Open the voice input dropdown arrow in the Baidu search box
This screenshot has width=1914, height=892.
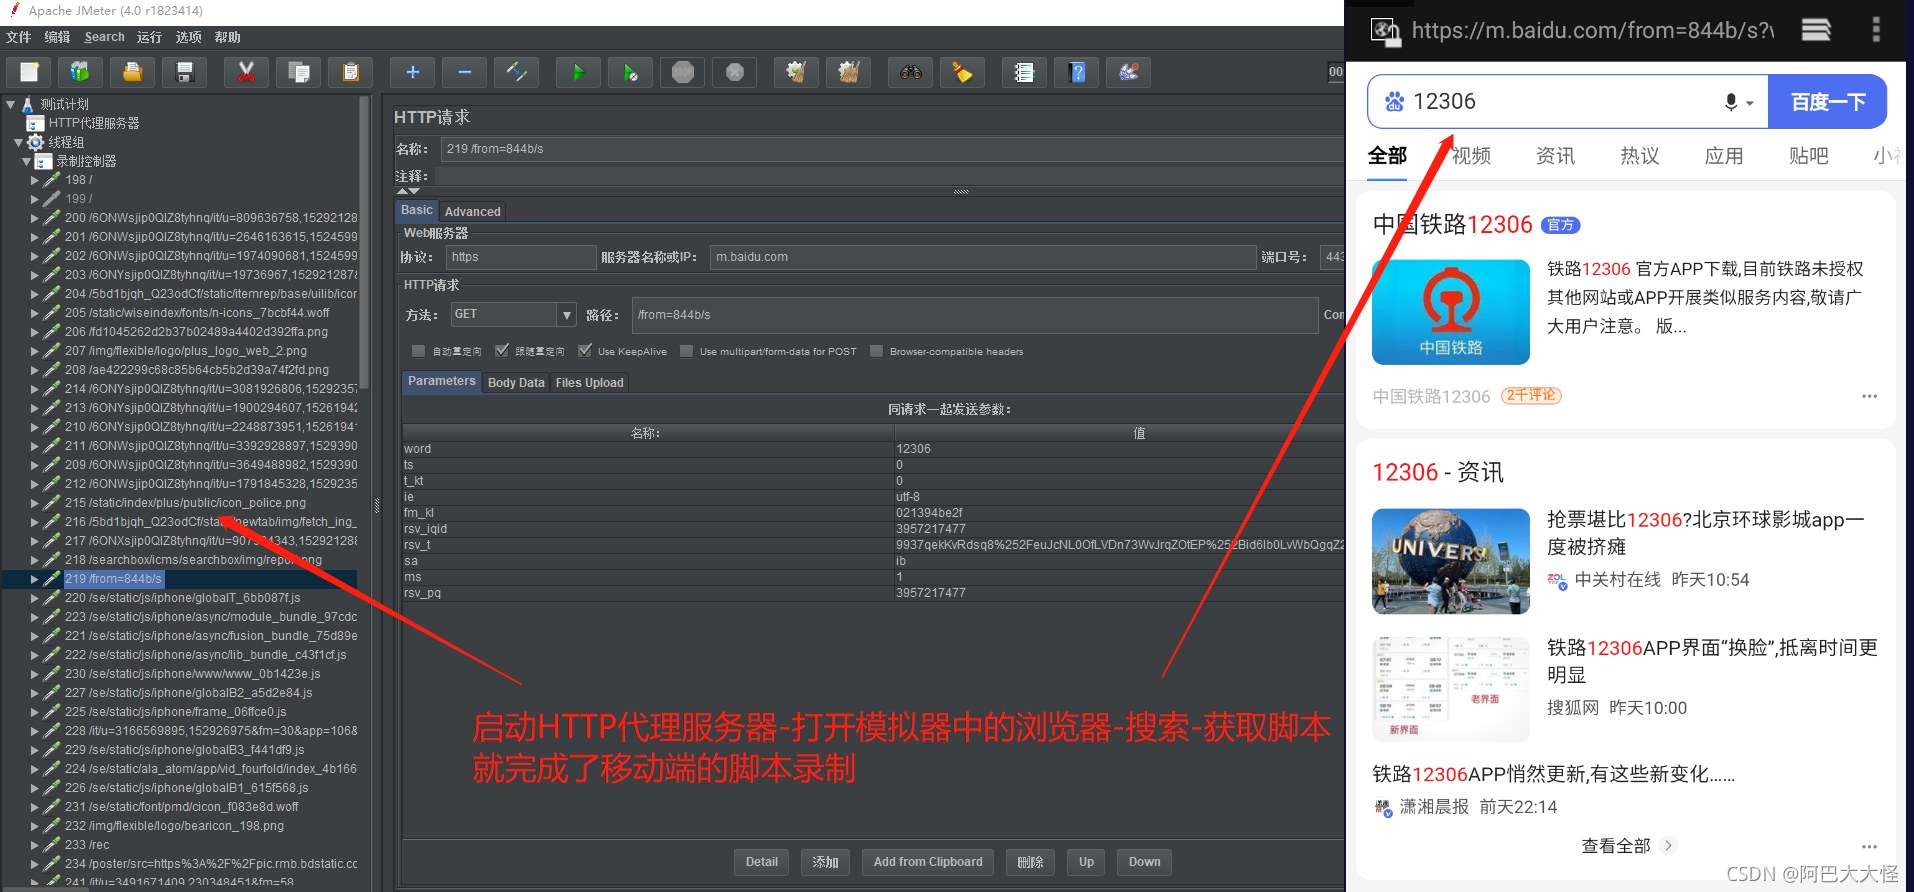point(1750,103)
